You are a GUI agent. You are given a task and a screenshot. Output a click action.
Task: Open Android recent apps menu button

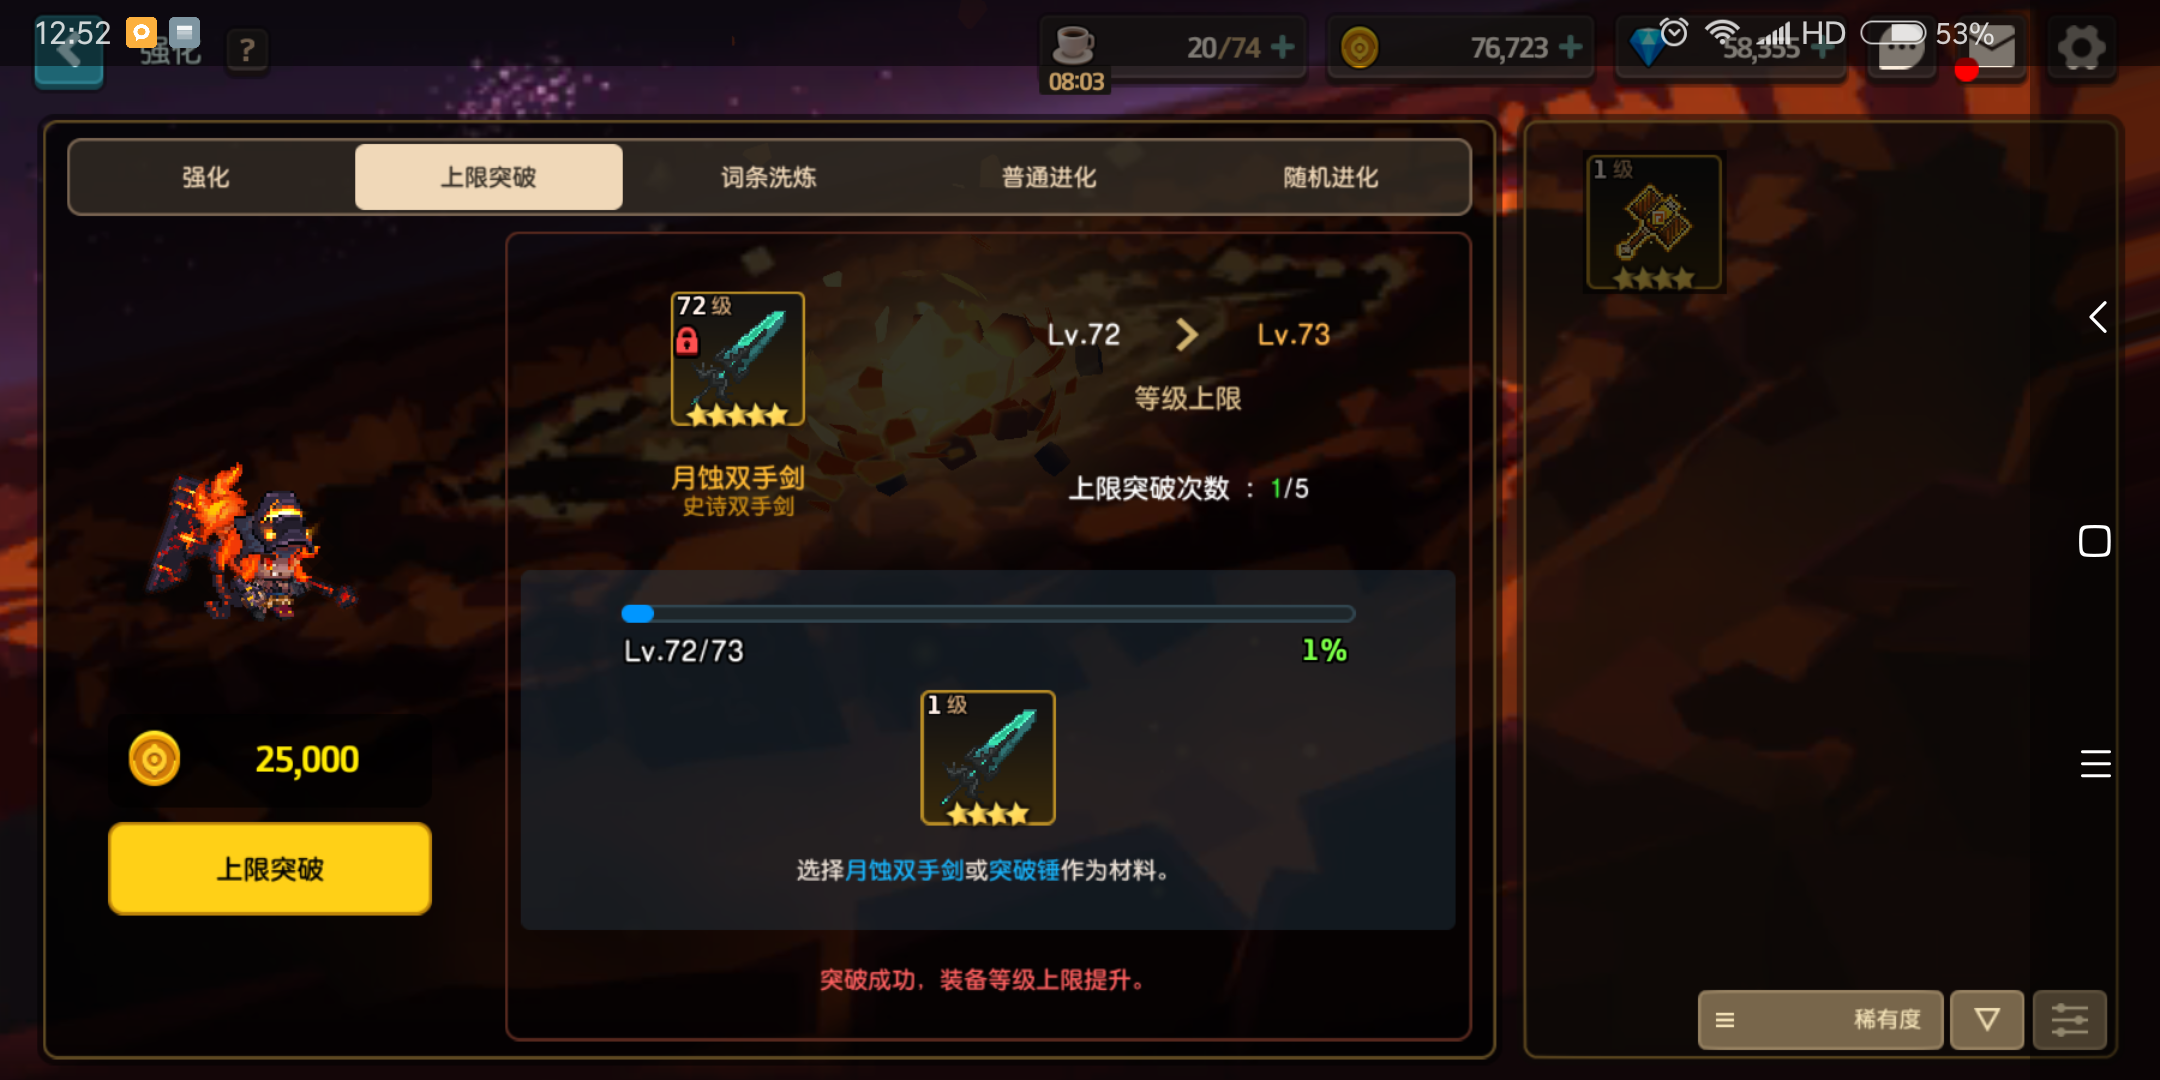point(2095,763)
